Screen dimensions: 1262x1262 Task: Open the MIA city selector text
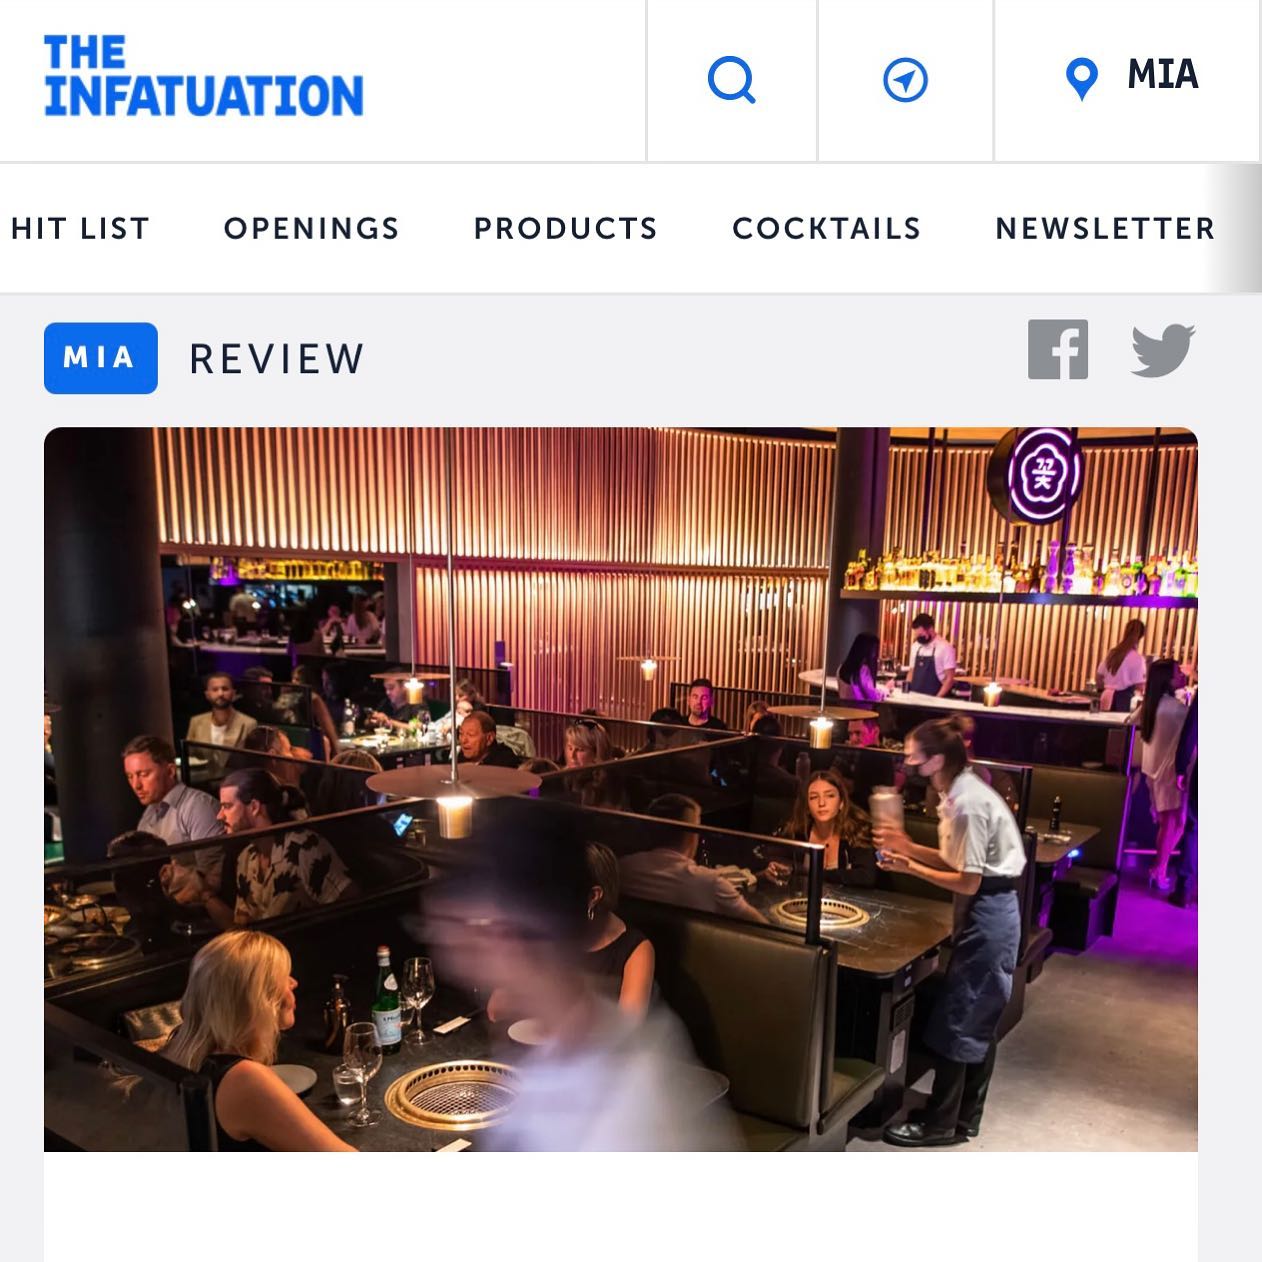1162,75
